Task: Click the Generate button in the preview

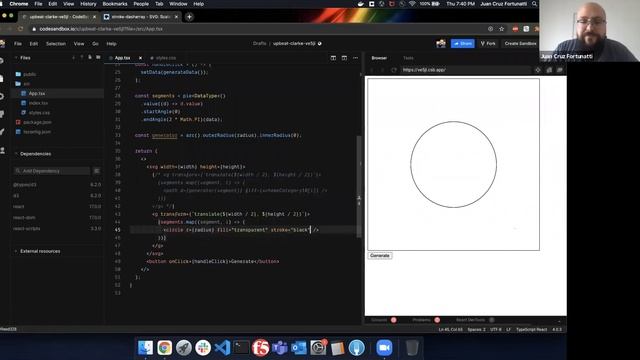Action: coord(380,256)
